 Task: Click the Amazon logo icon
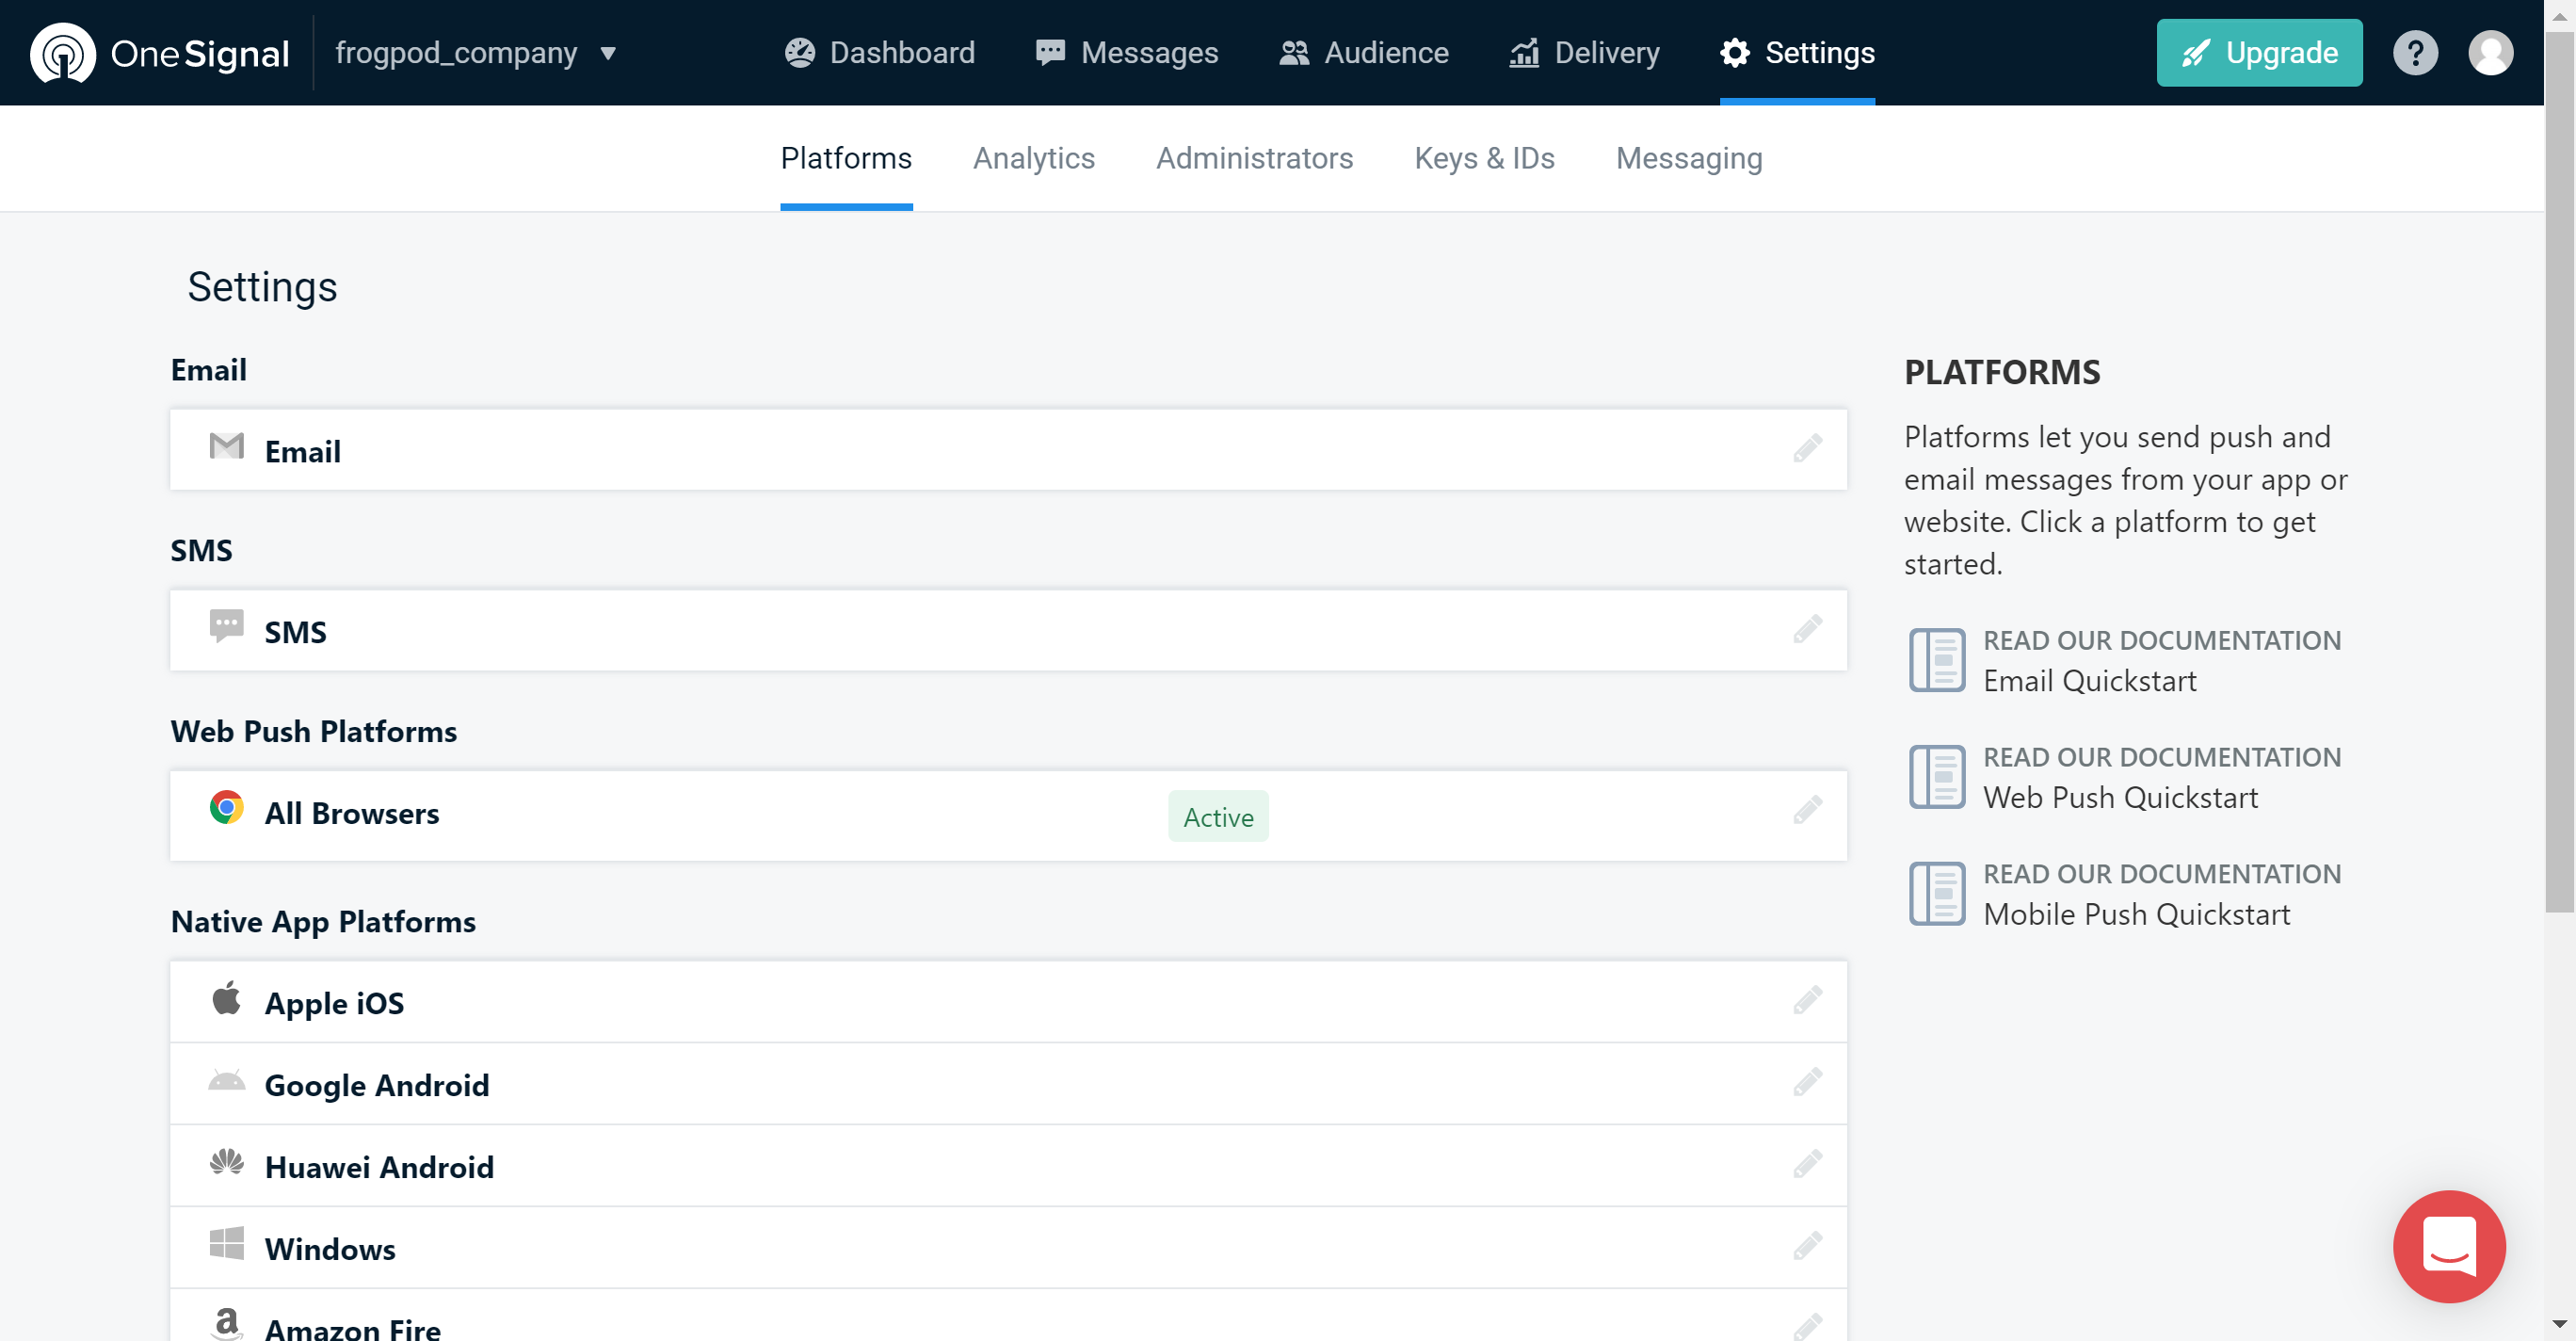click(x=227, y=1323)
